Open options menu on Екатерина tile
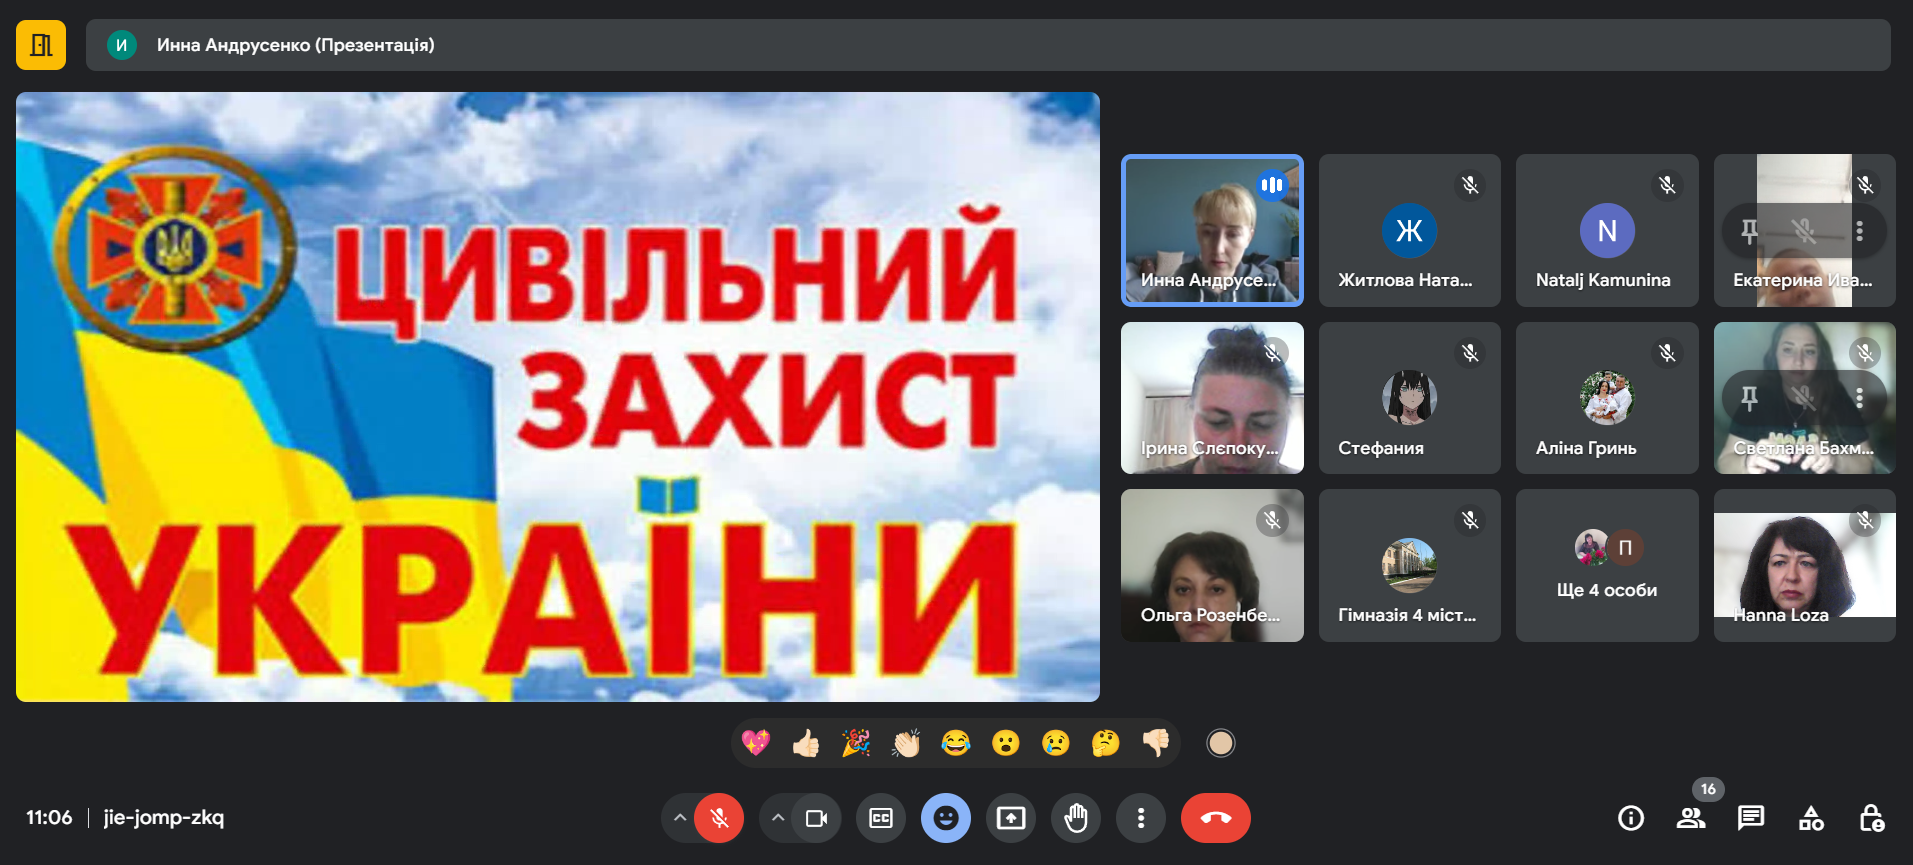1913x865 pixels. pyautogui.click(x=1859, y=231)
